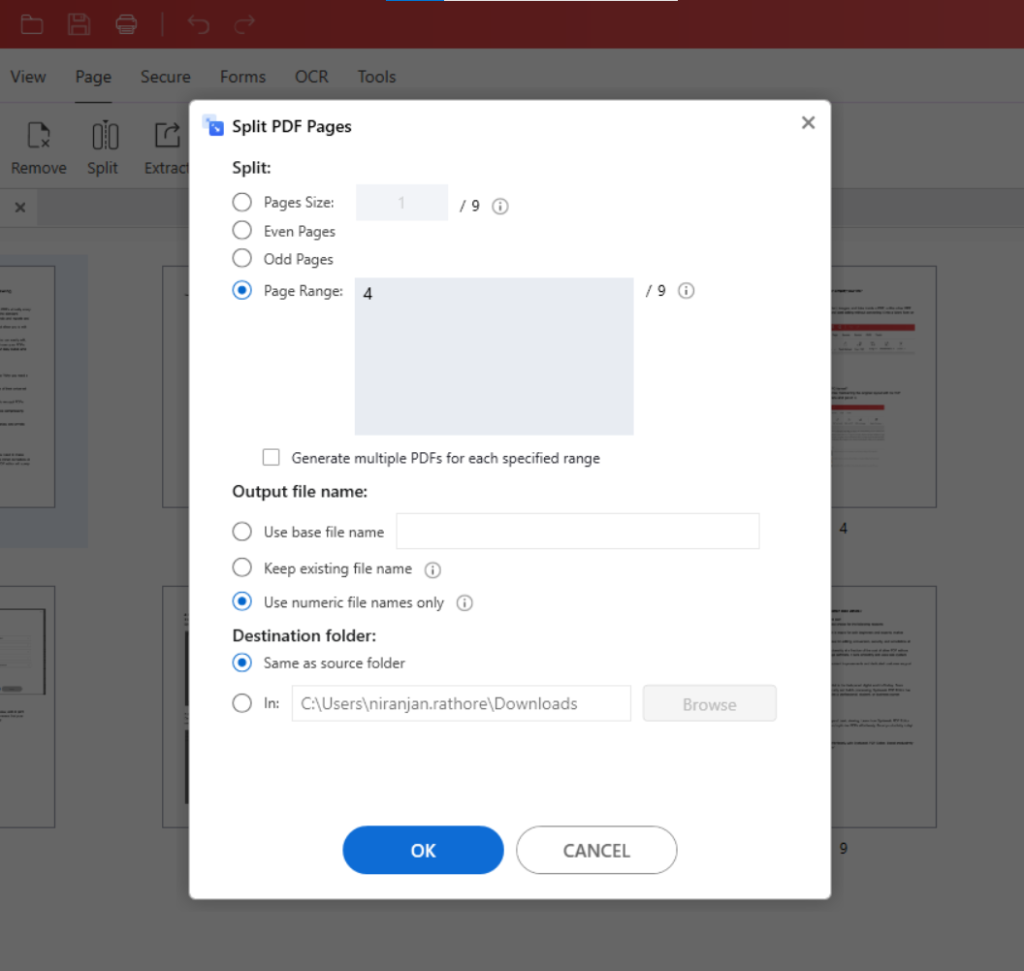Open a file using the folder icon

coord(31,24)
